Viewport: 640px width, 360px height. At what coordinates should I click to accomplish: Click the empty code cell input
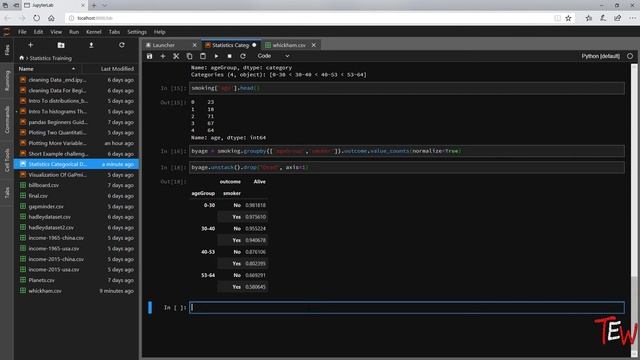click(407, 307)
